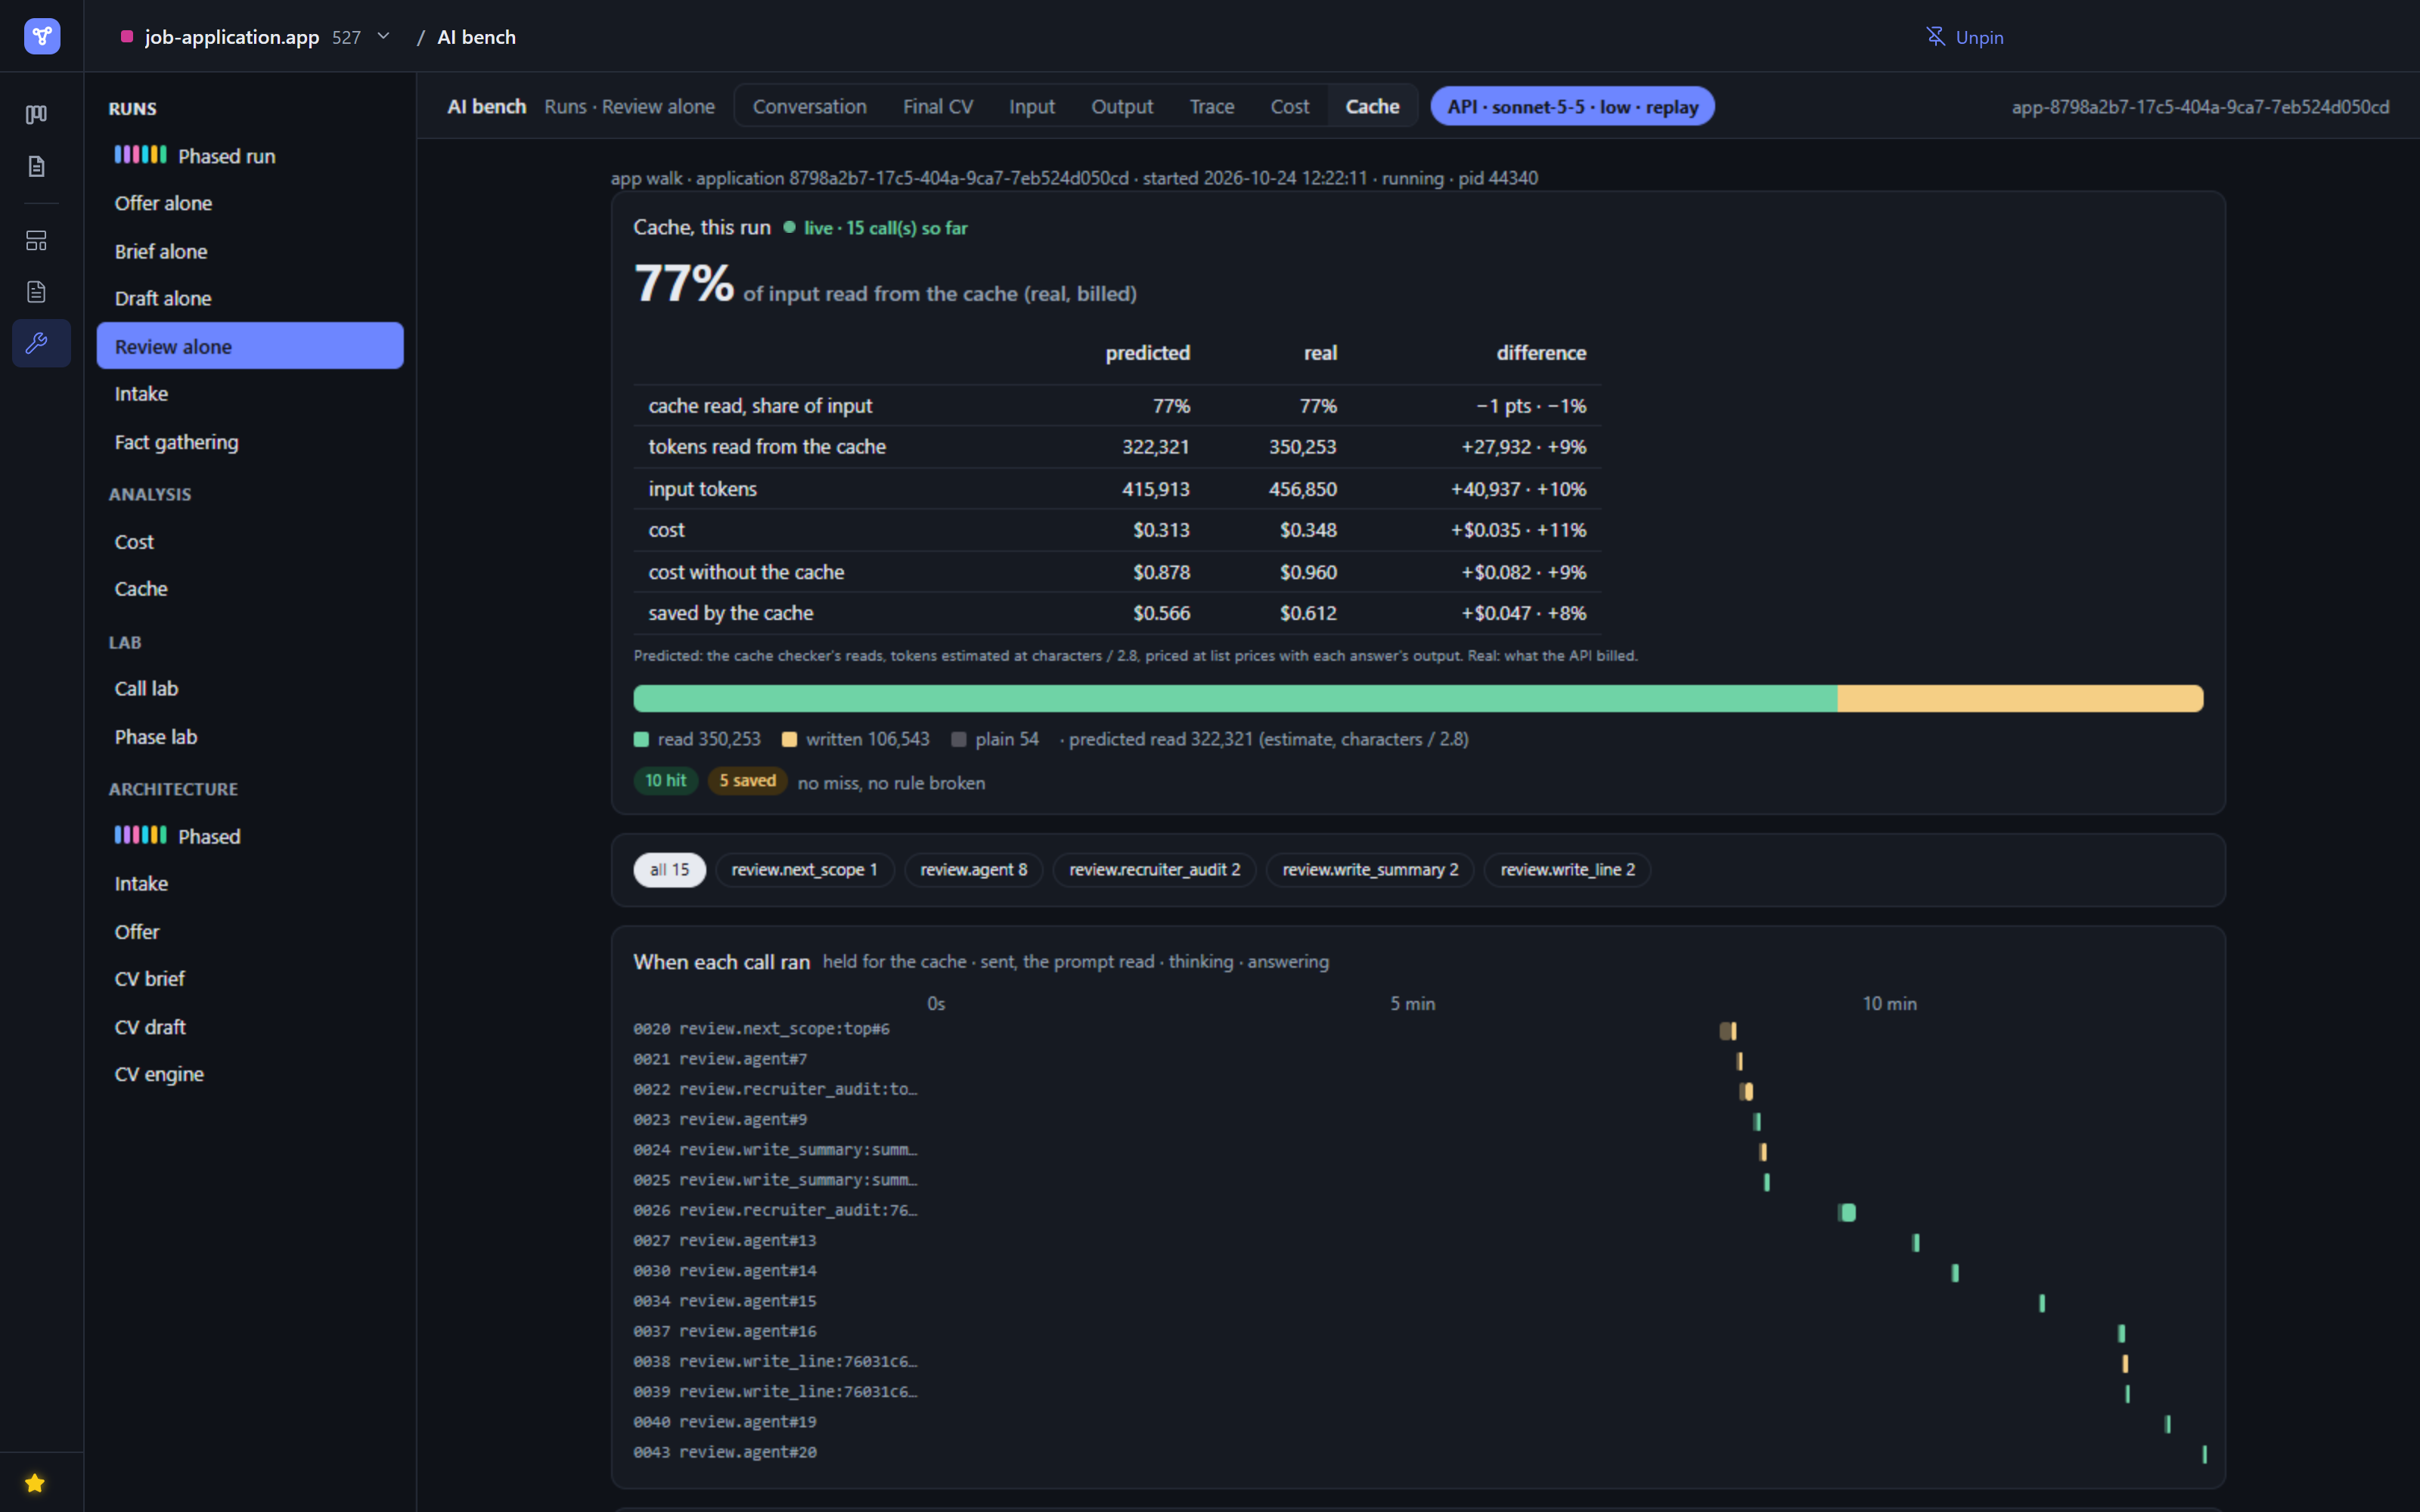Click the application id app-8798a2b7 text
Image resolution: width=2420 pixels, height=1512 pixels.
click(2200, 107)
